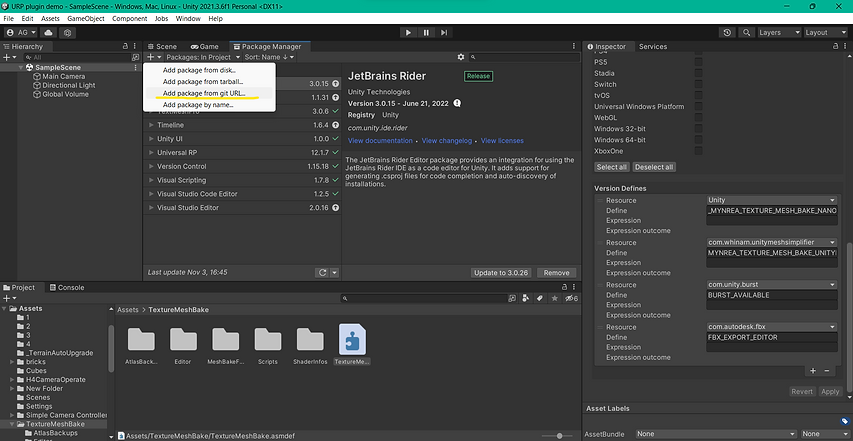The image size is (853, 441).
Task: Toggle the Windows 32-bit checkbox
Action: [x=699, y=129]
